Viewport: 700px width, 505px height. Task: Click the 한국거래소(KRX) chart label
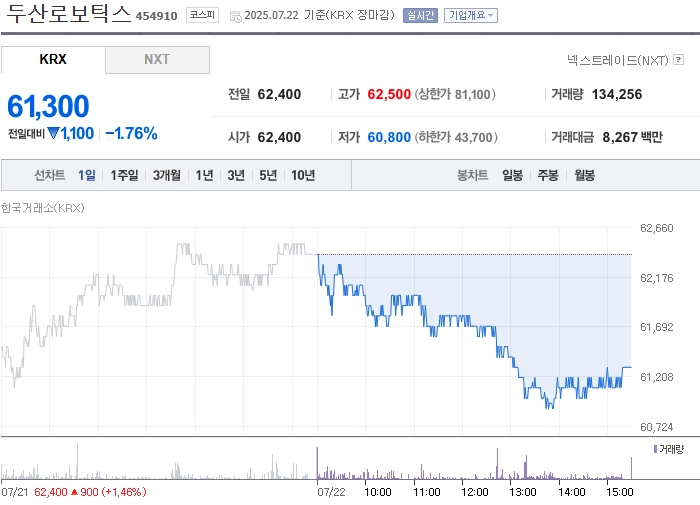[x=42, y=208]
